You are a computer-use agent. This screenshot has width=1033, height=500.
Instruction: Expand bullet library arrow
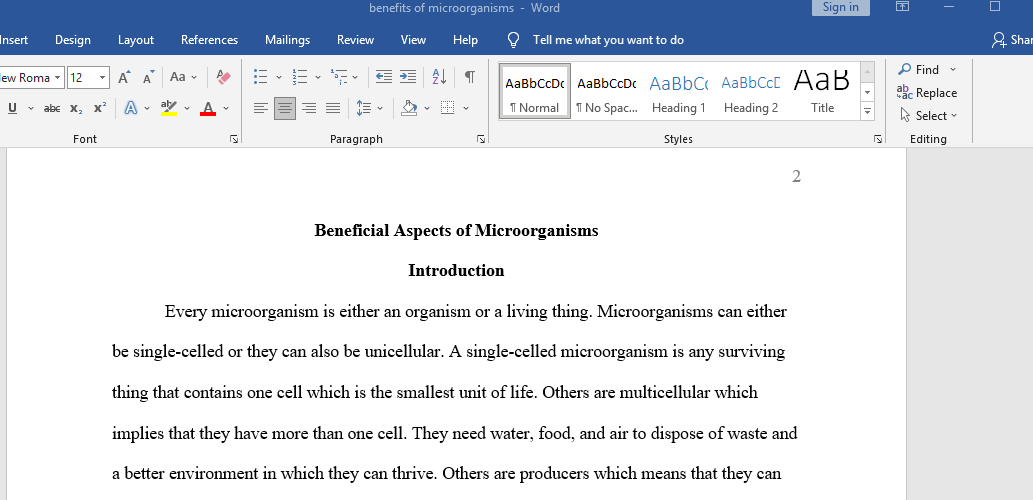[x=278, y=77]
